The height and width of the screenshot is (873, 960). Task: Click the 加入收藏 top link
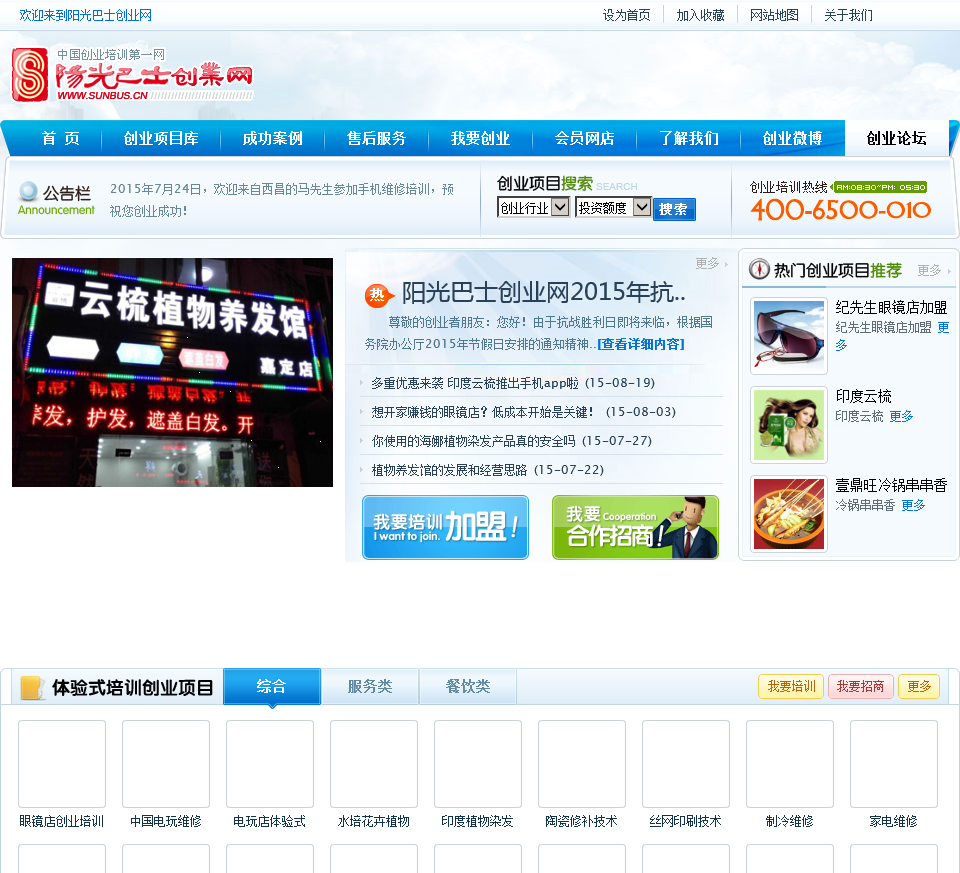[x=700, y=15]
